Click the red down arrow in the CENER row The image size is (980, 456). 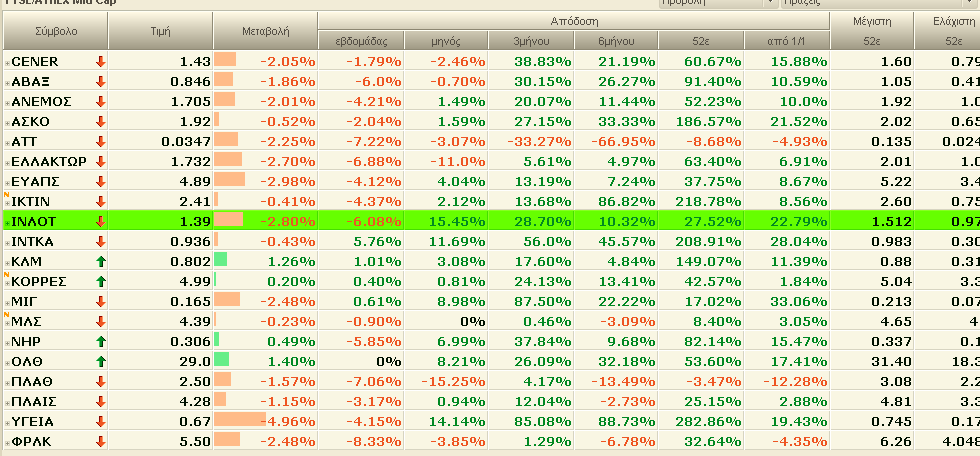(x=101, y=61)
